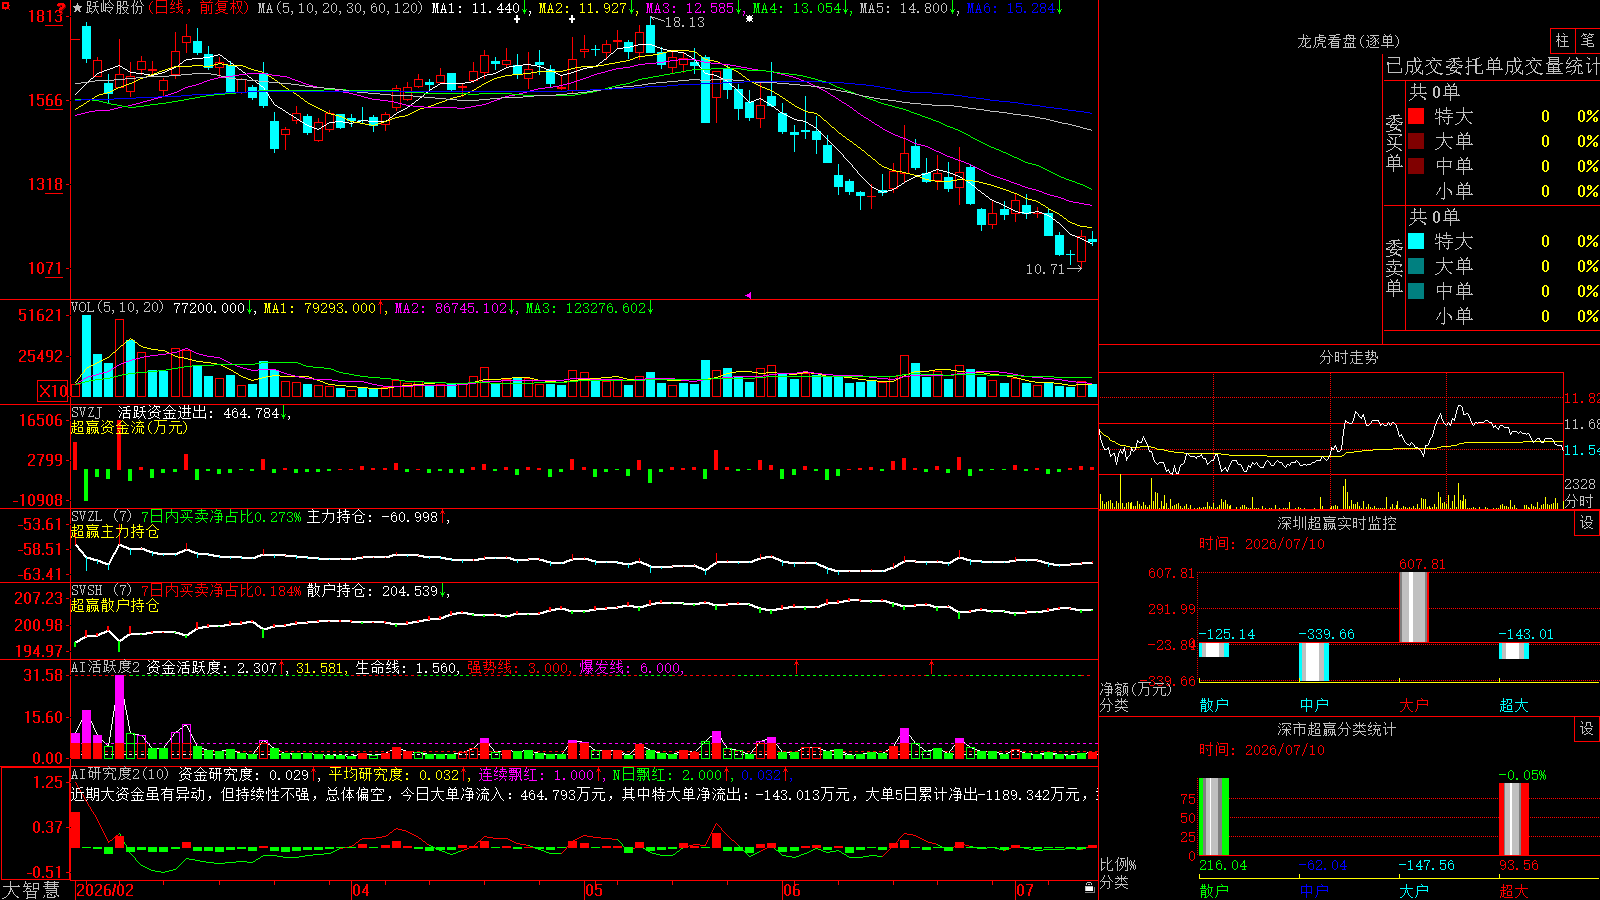
Task: Click the 超赢资金流(万元) label
Action: (129, 427)
